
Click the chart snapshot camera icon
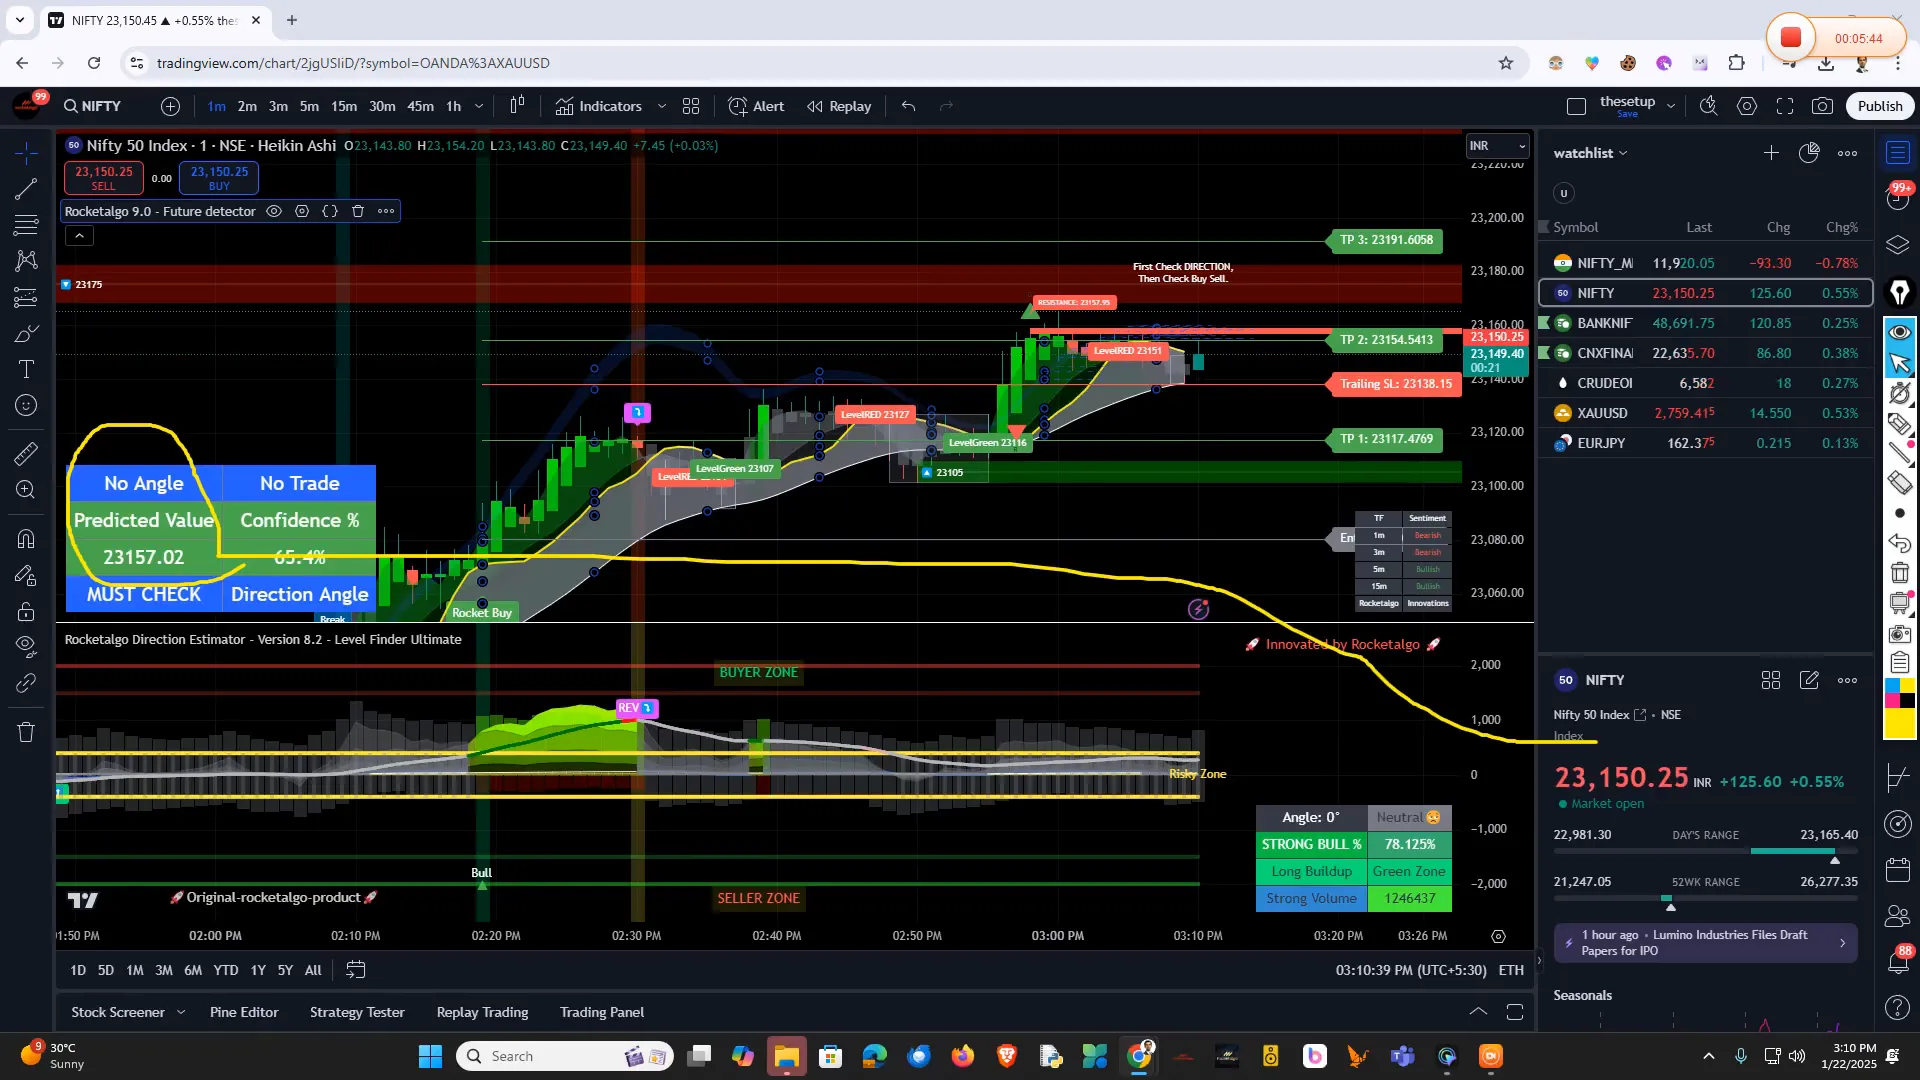coord(1822,106)
